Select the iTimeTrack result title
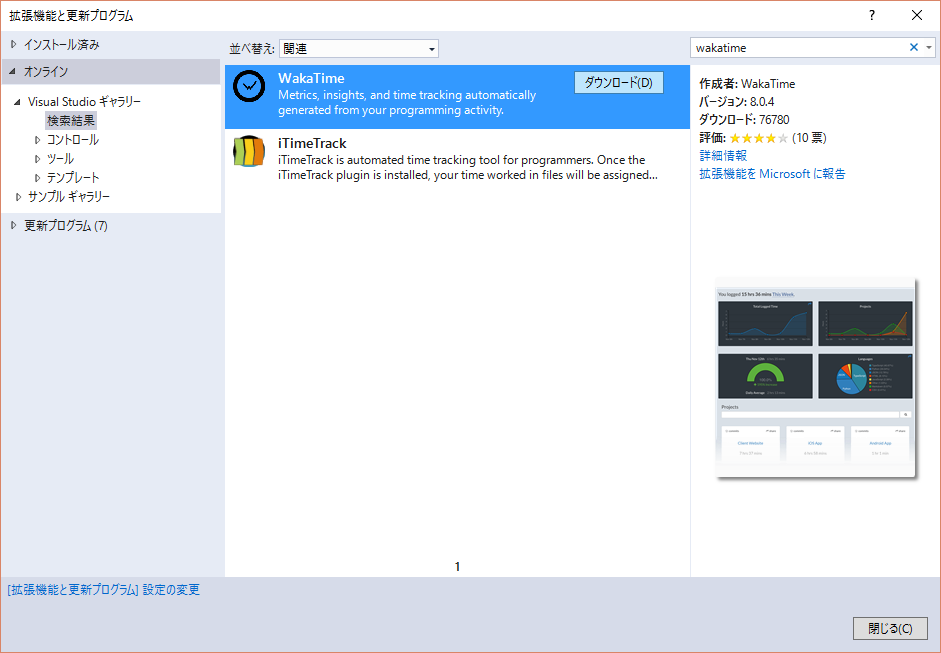The height and width of the screenshot is (653, 941). [x=312, y=143]
